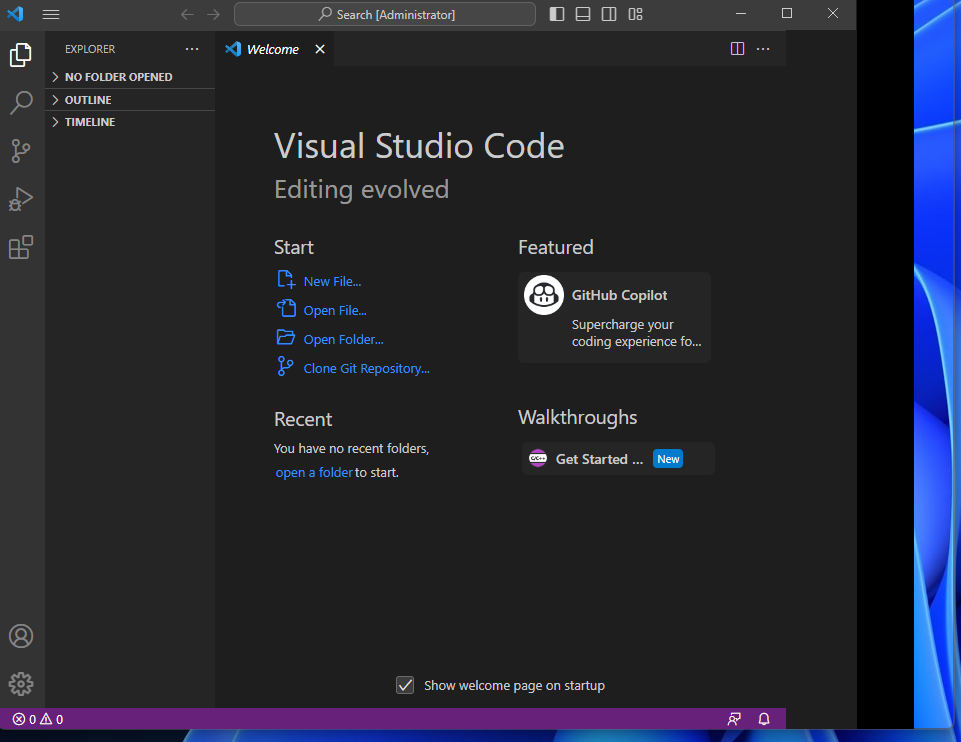This screenshot has width=961, height=742.
Task: Open the hamburger application menu
Action: point(51,14)
